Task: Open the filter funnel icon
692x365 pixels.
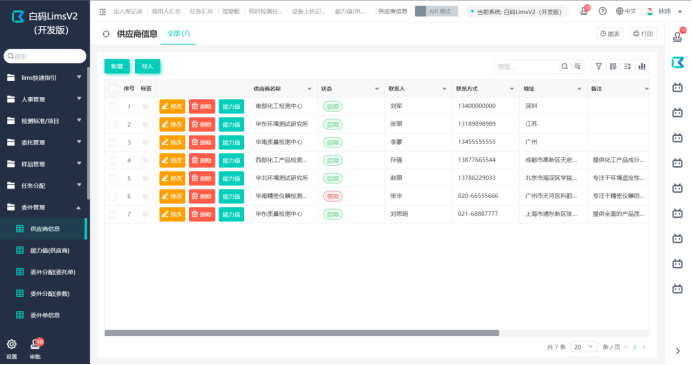Action: point(598,67)
